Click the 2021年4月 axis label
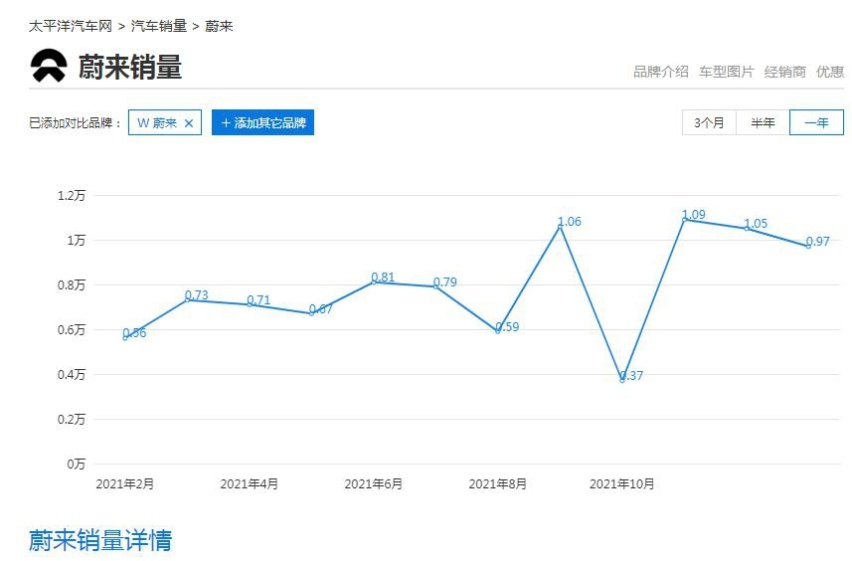The image size is (852, 561). (249, 483)
